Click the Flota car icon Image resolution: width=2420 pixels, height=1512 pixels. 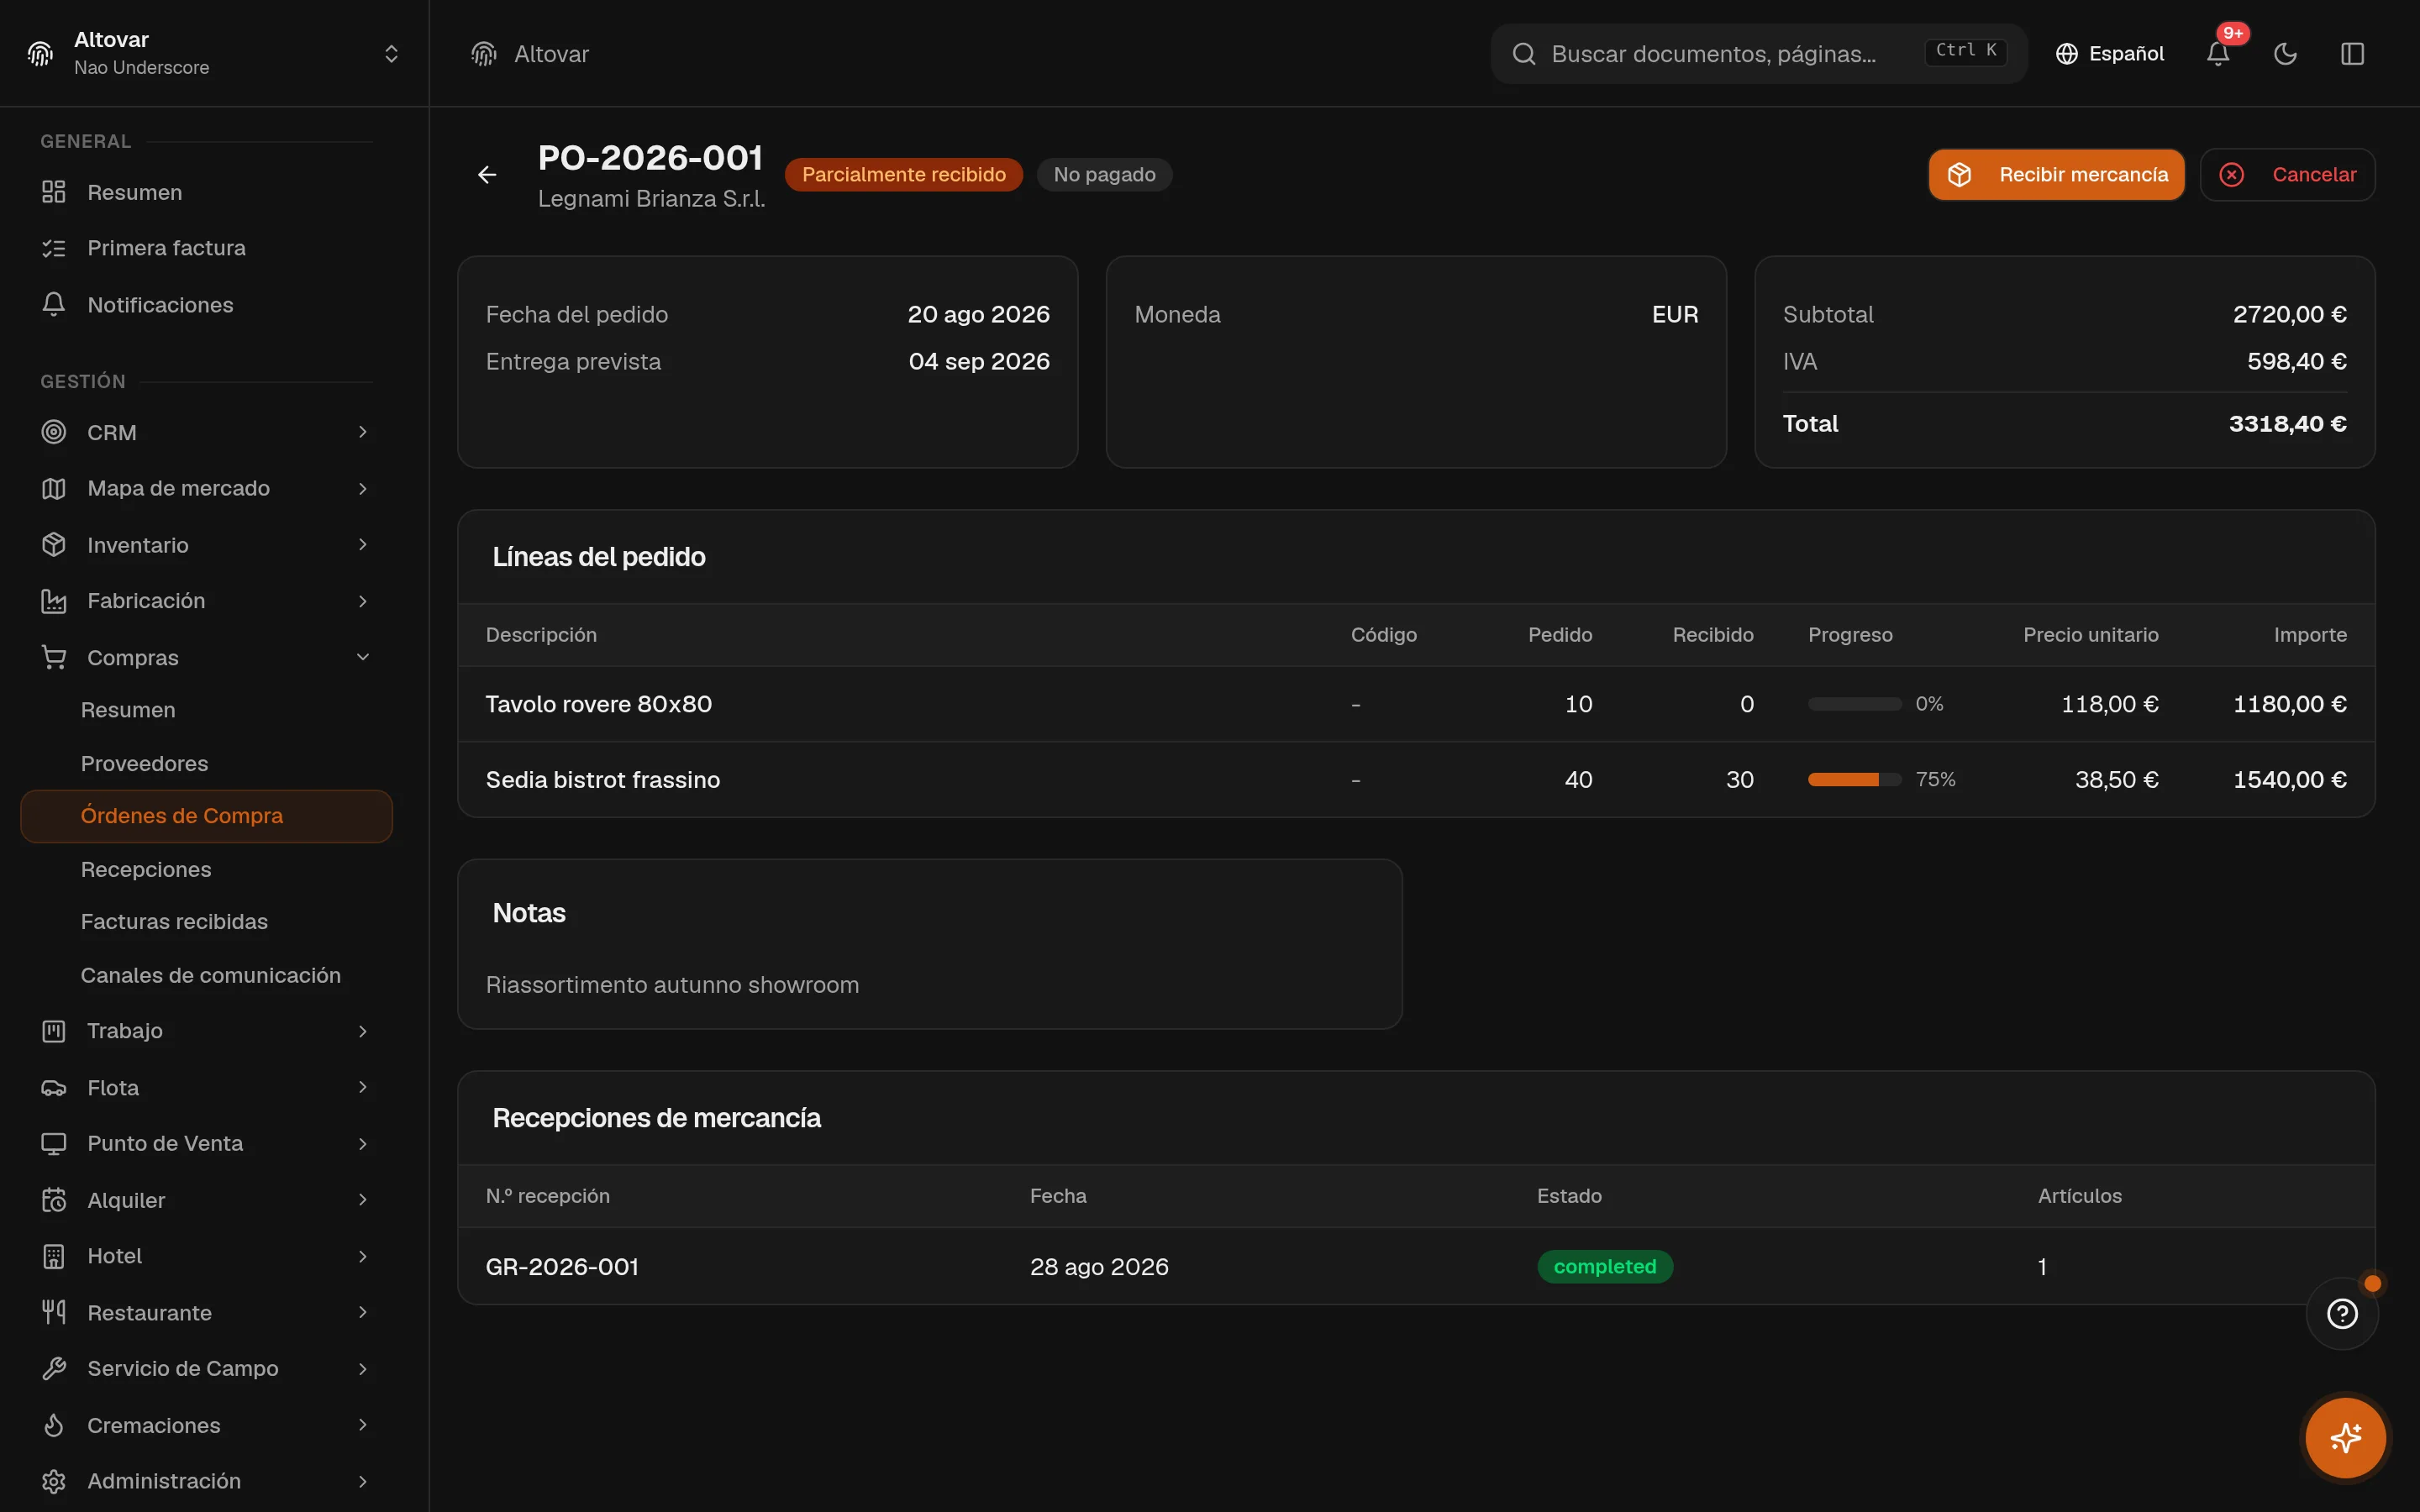click(x=54, y=1088)
